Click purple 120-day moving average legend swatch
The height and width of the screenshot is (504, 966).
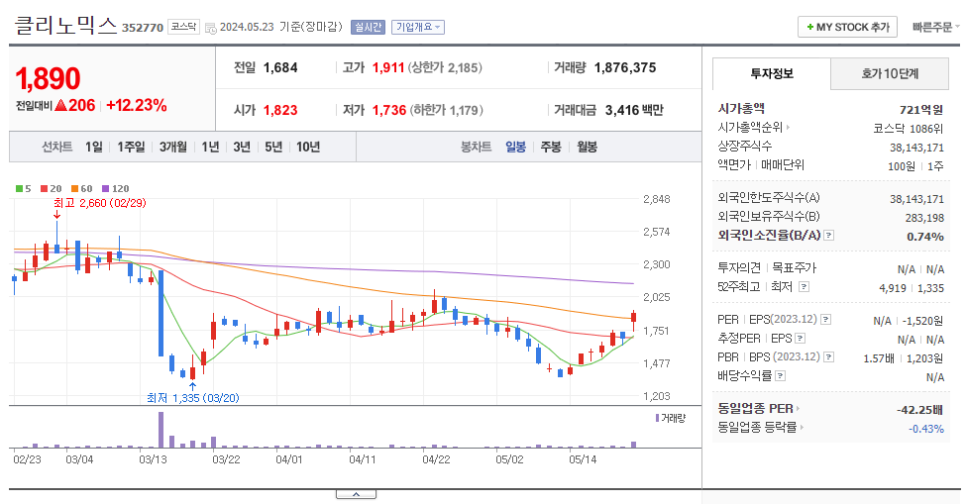[105, 189]
